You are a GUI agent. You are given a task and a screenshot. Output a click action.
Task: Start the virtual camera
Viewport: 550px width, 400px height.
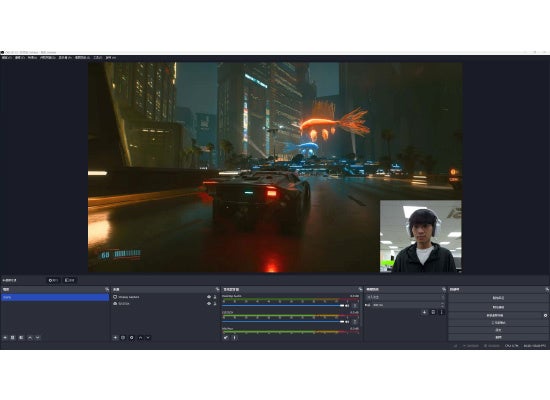495,315
